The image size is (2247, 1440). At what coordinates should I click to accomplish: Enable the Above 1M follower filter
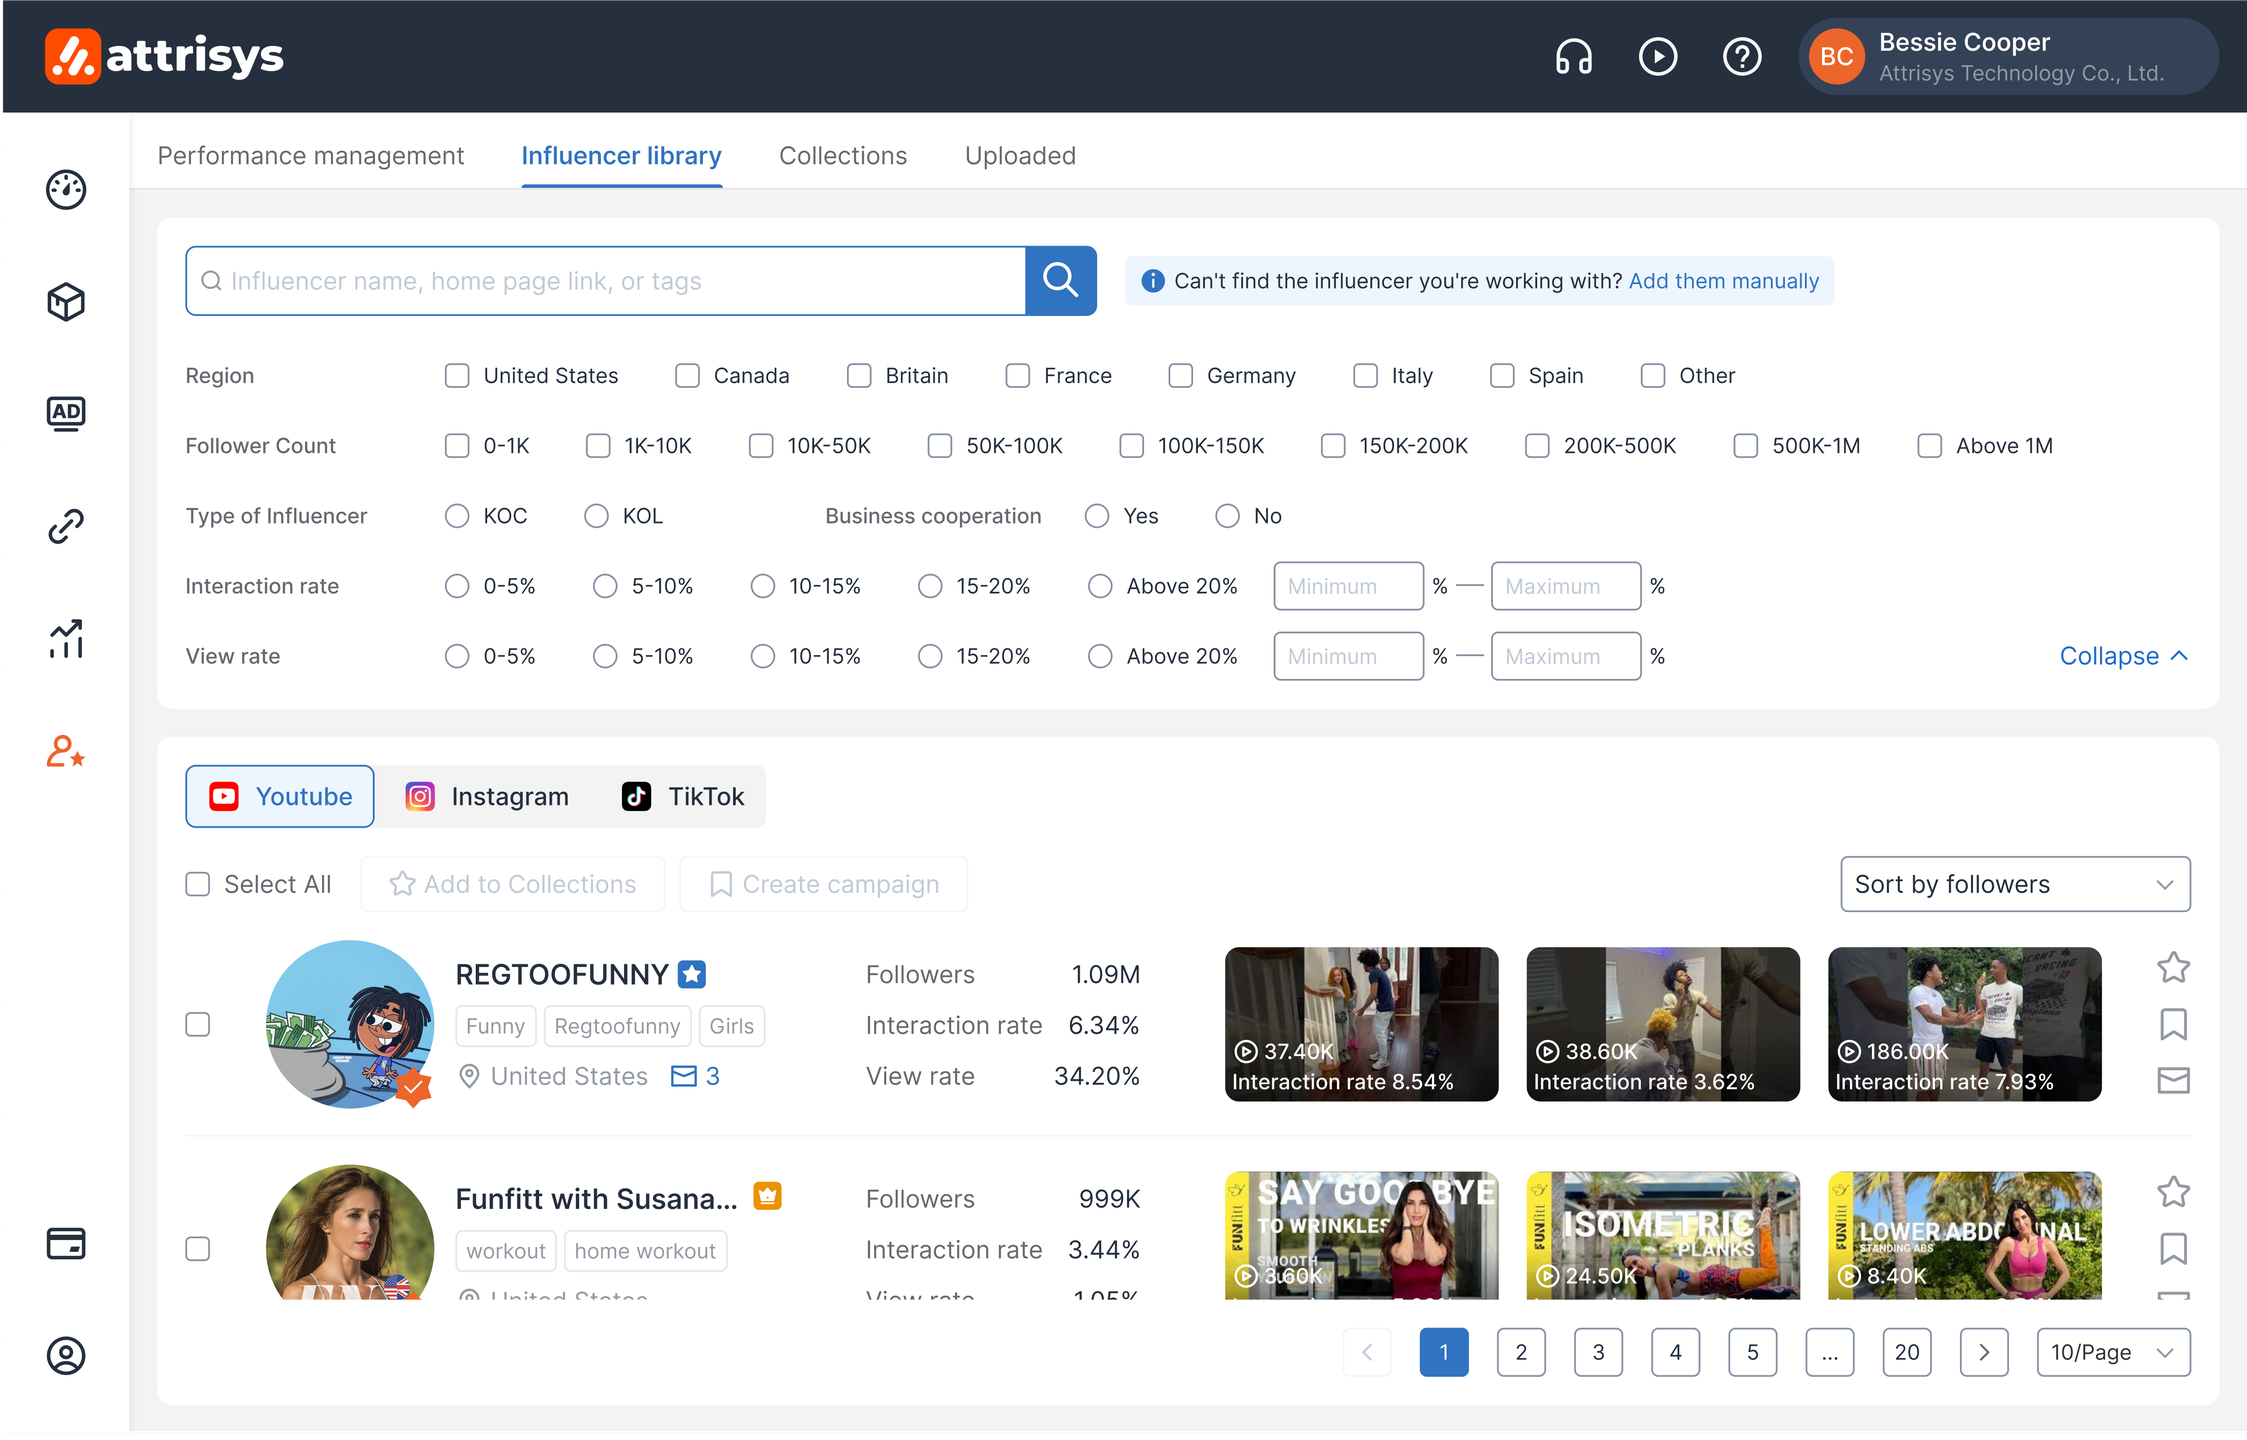[1929, 446]
